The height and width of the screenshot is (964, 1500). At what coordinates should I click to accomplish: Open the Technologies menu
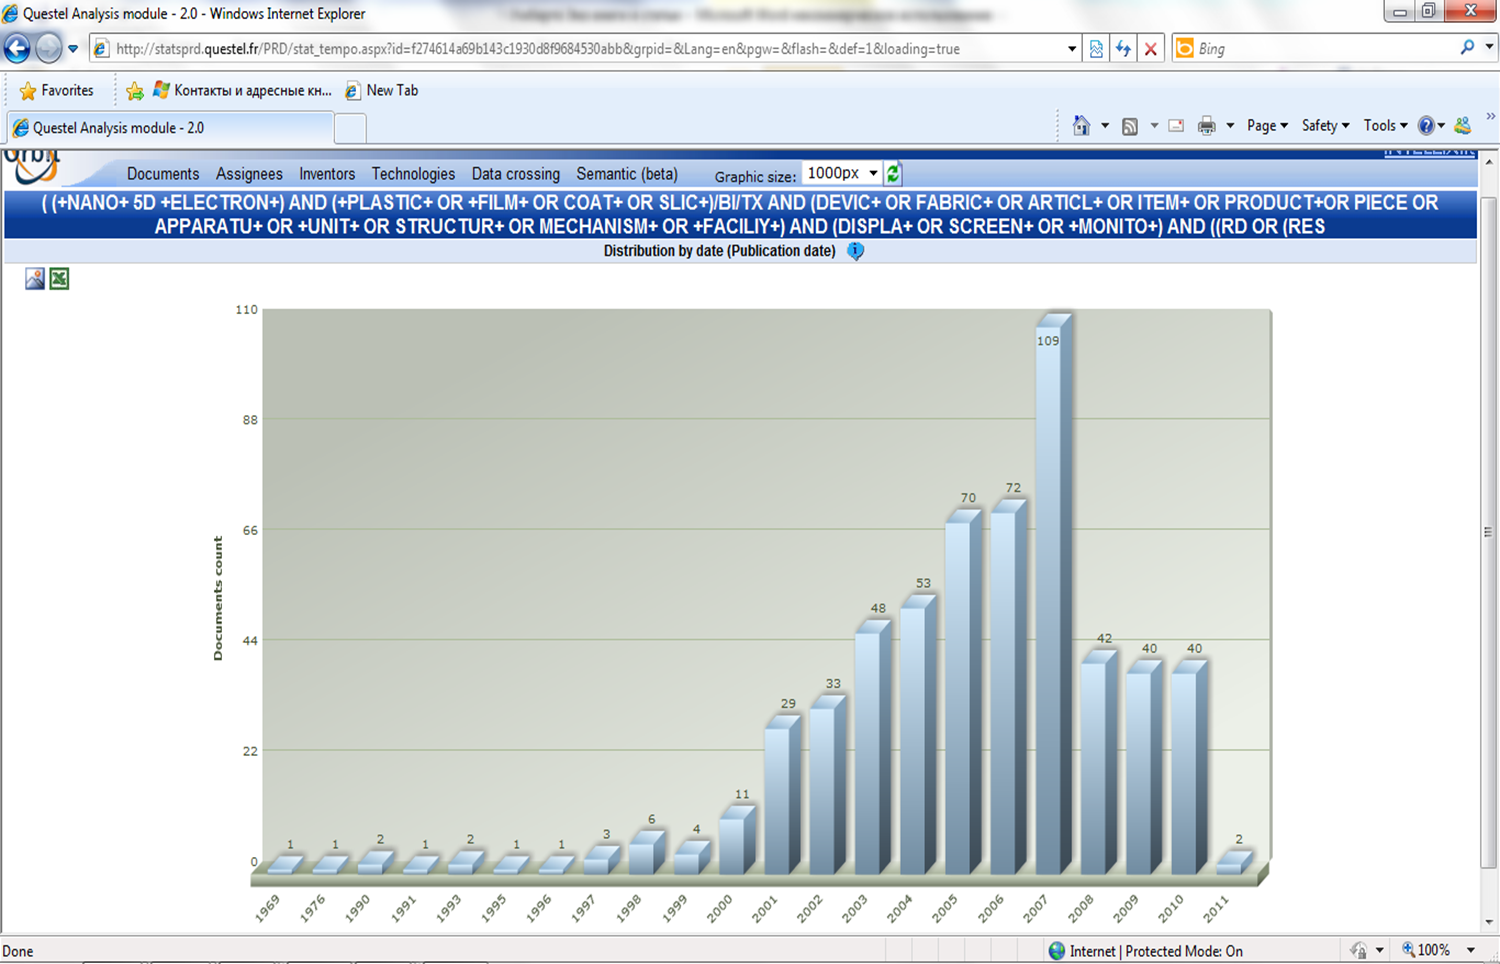click(413, 174)
